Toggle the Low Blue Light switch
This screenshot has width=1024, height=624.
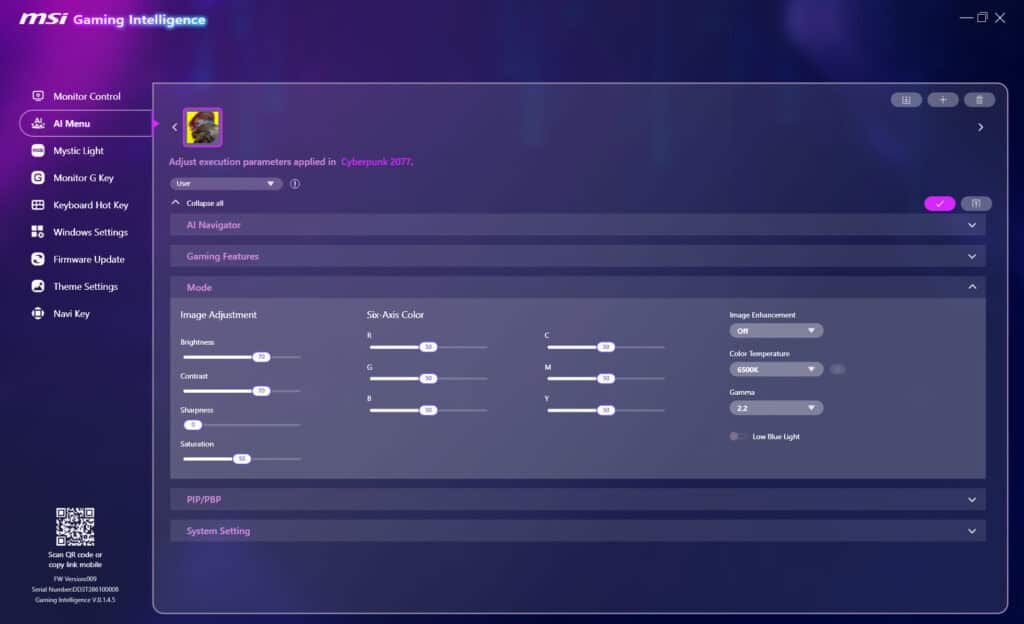(x=738, y=437)
